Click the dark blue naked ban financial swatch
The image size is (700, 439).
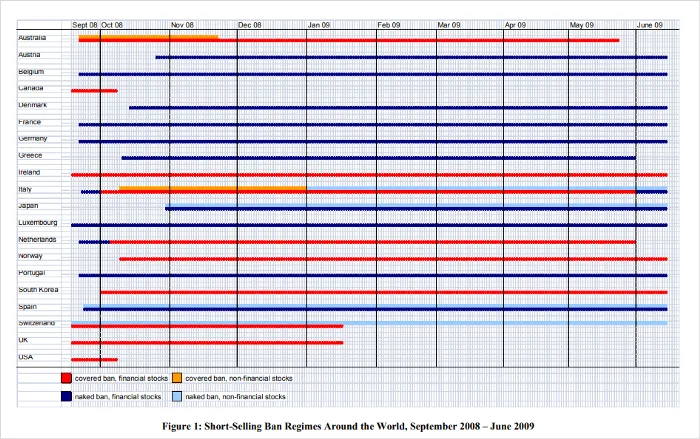click(x=67, y=396)
